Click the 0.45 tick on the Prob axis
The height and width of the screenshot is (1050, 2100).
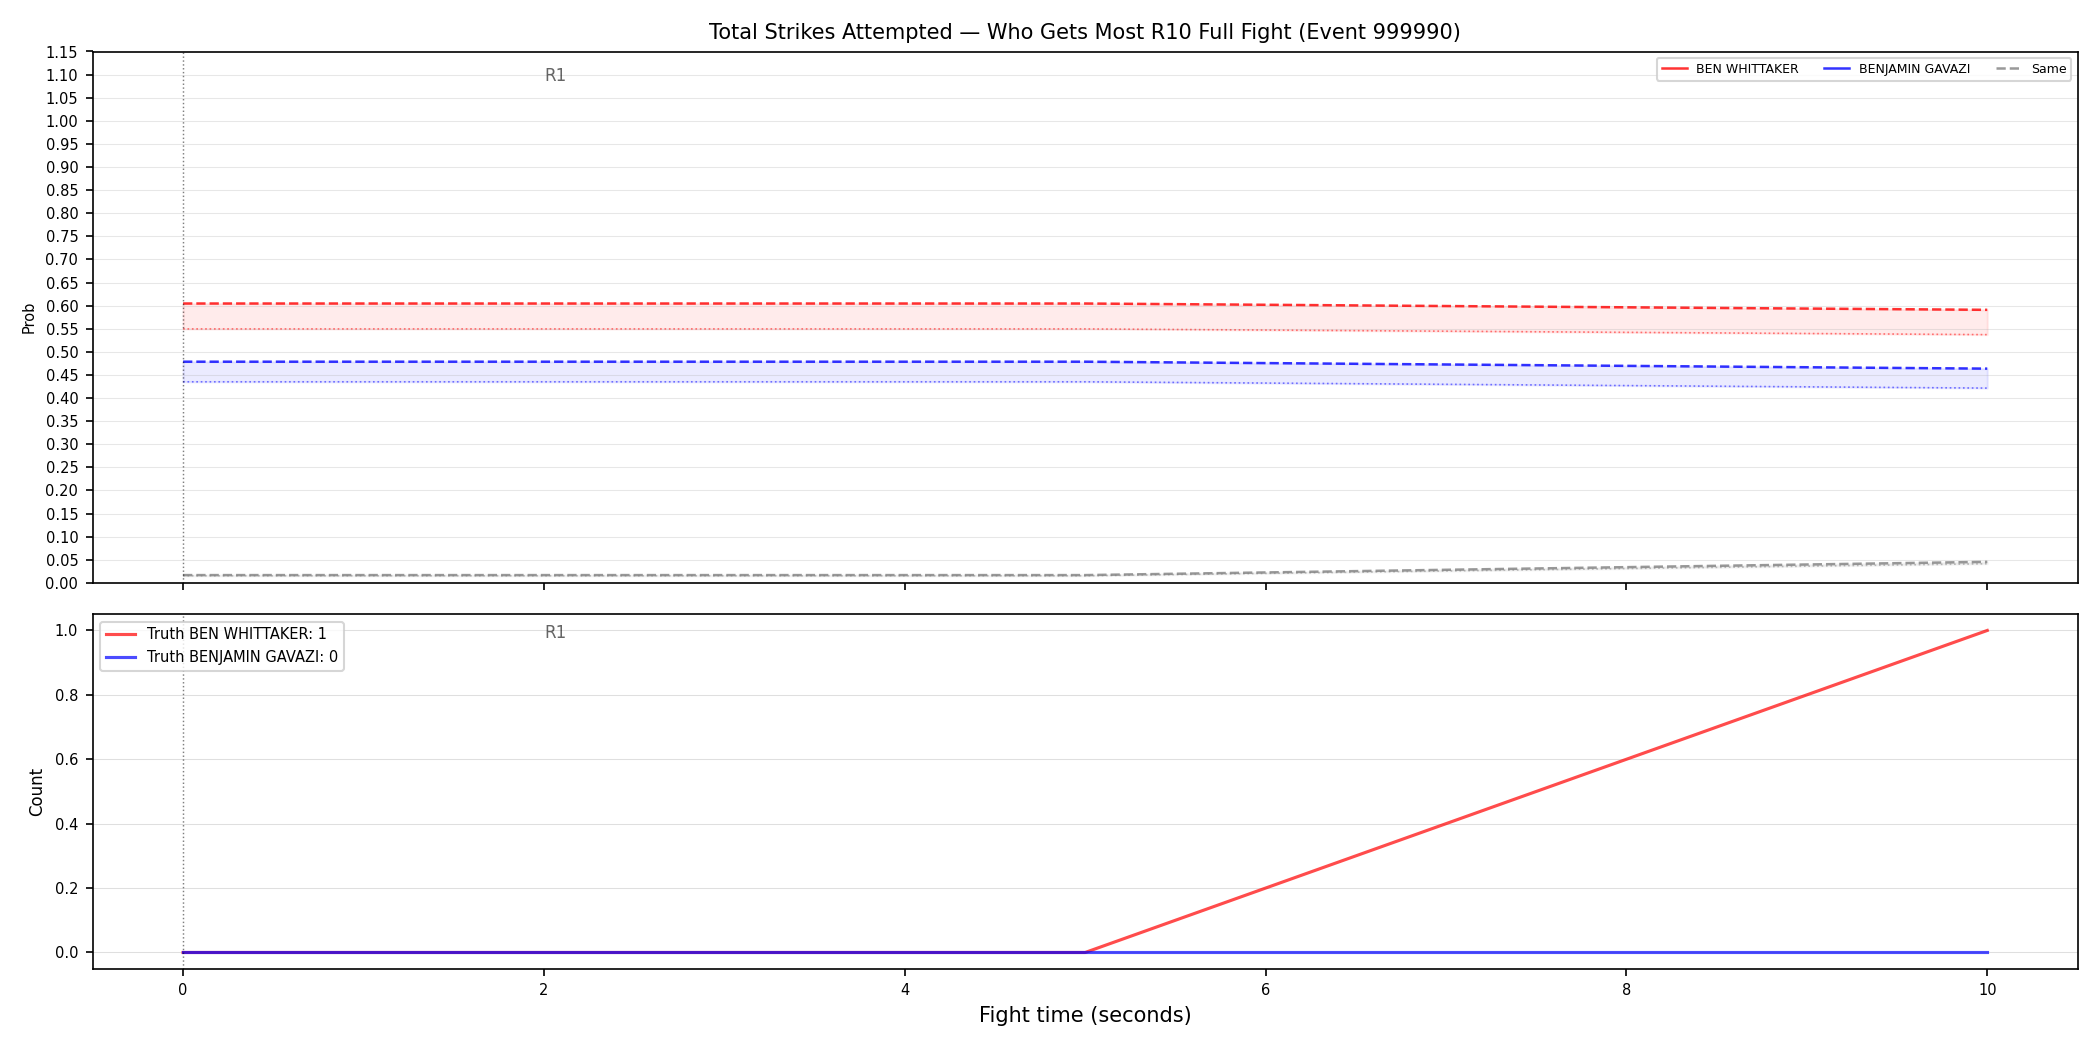tap(62, 375)
